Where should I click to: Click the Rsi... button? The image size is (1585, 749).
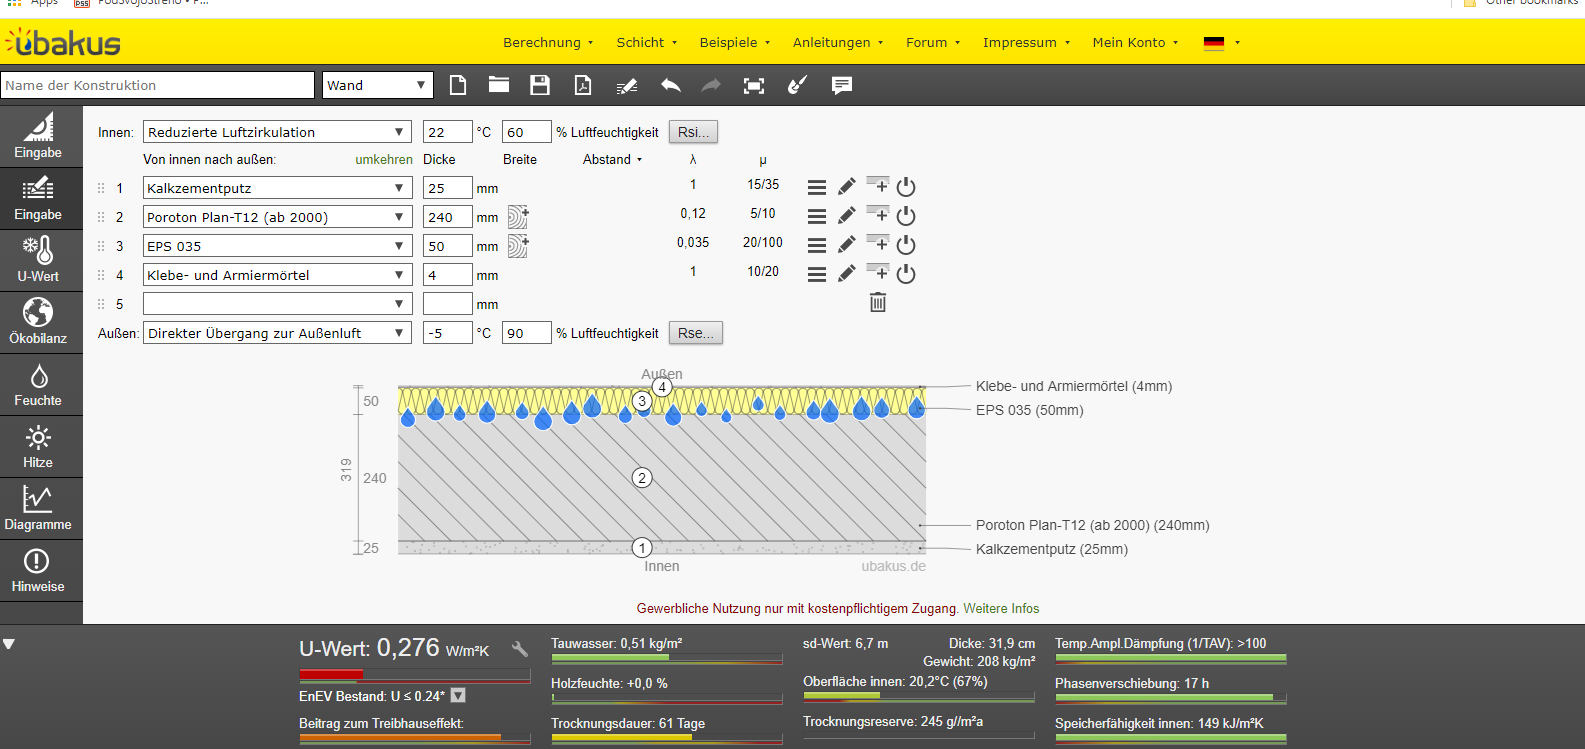click(693, 132)
